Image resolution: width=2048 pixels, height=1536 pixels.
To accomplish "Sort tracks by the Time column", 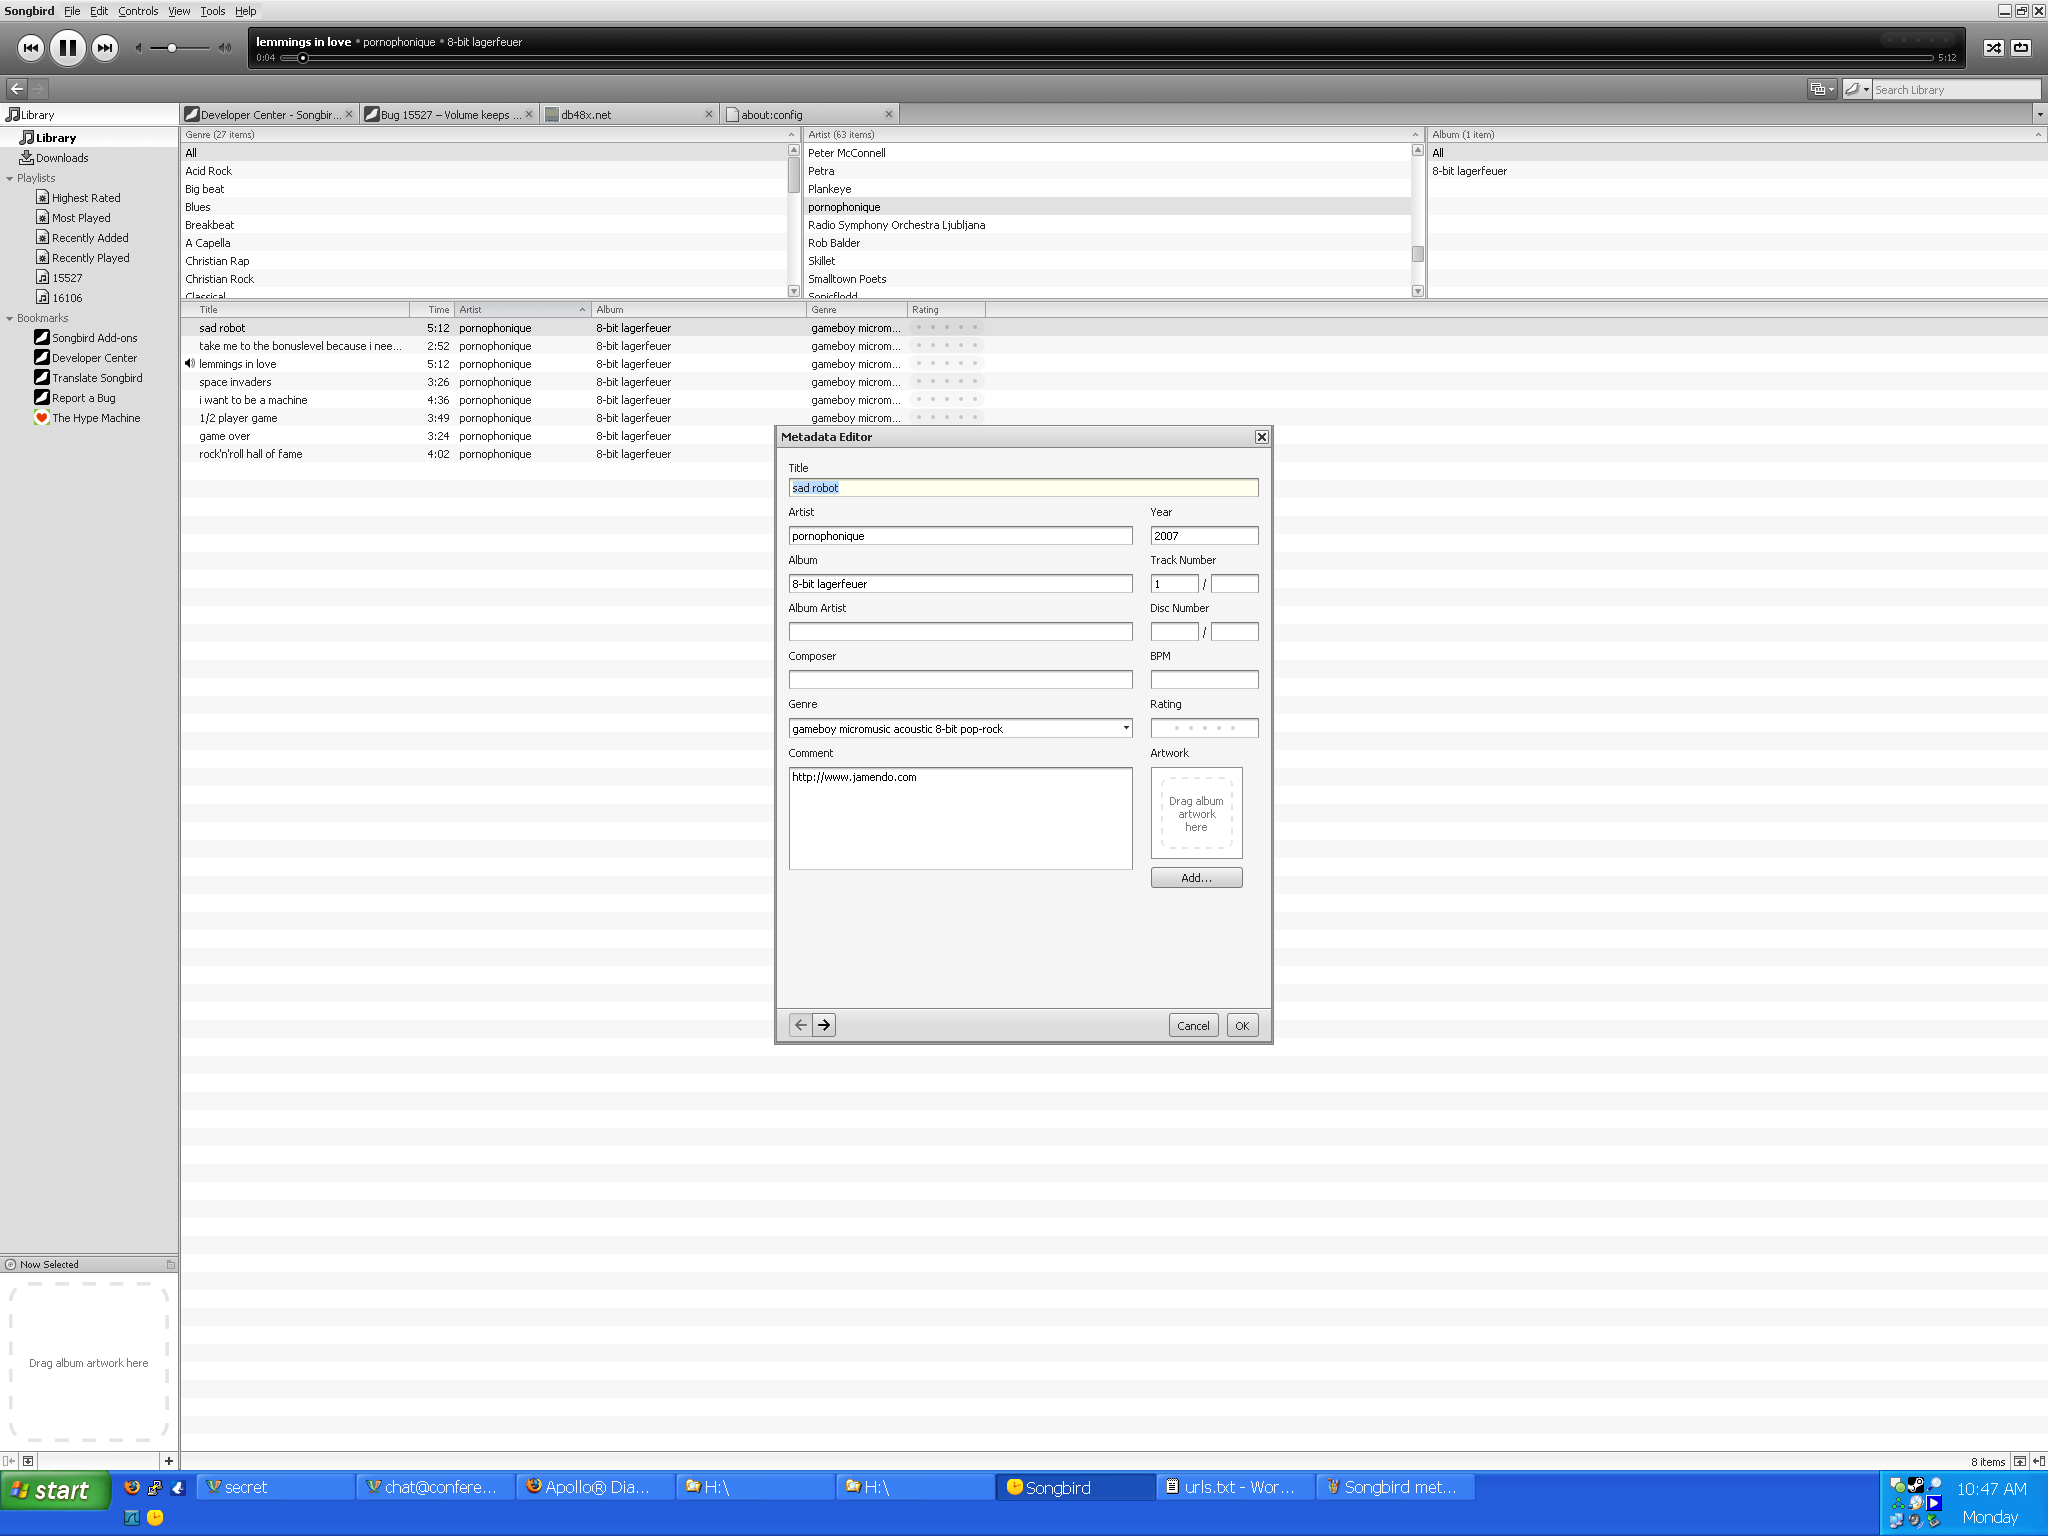I will [x=432, y=310].
